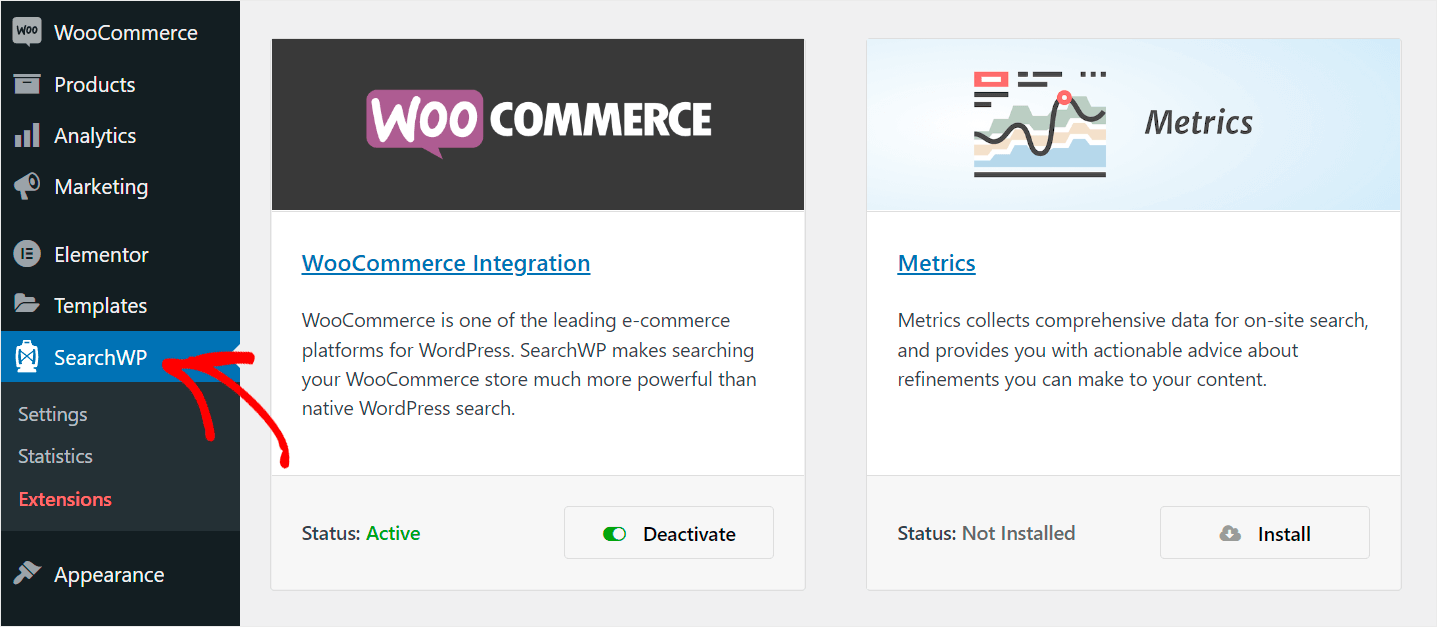Click the SearchWP lantern icon

tap(27, 356)
